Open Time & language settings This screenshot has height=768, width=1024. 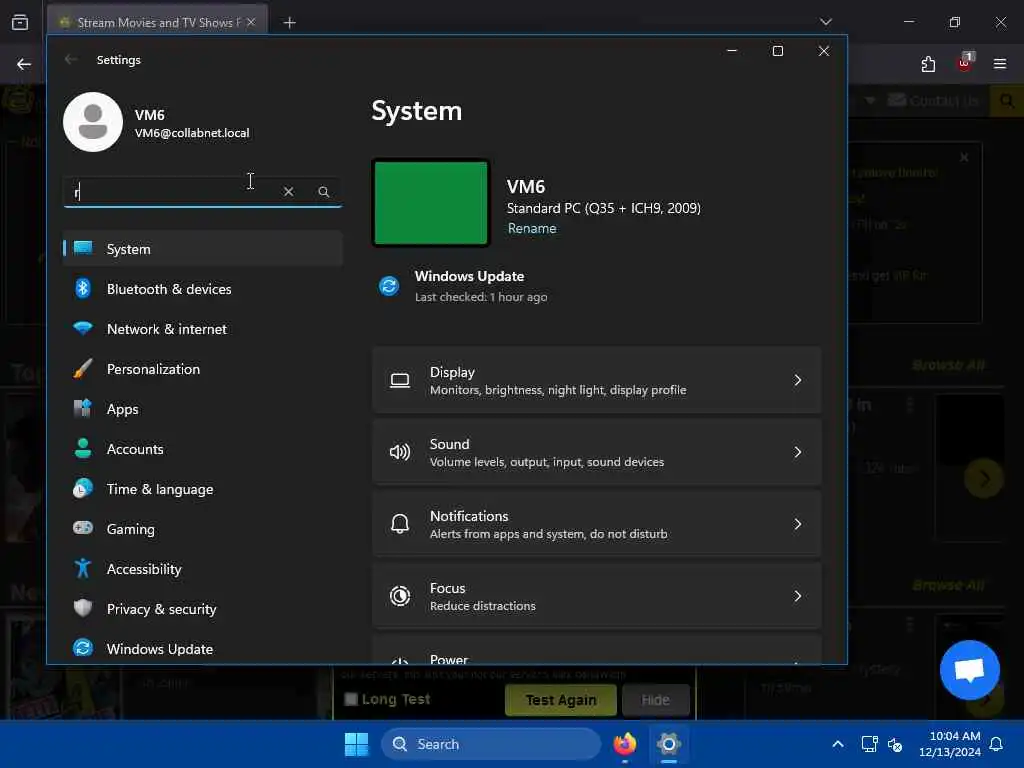(202, 489)
